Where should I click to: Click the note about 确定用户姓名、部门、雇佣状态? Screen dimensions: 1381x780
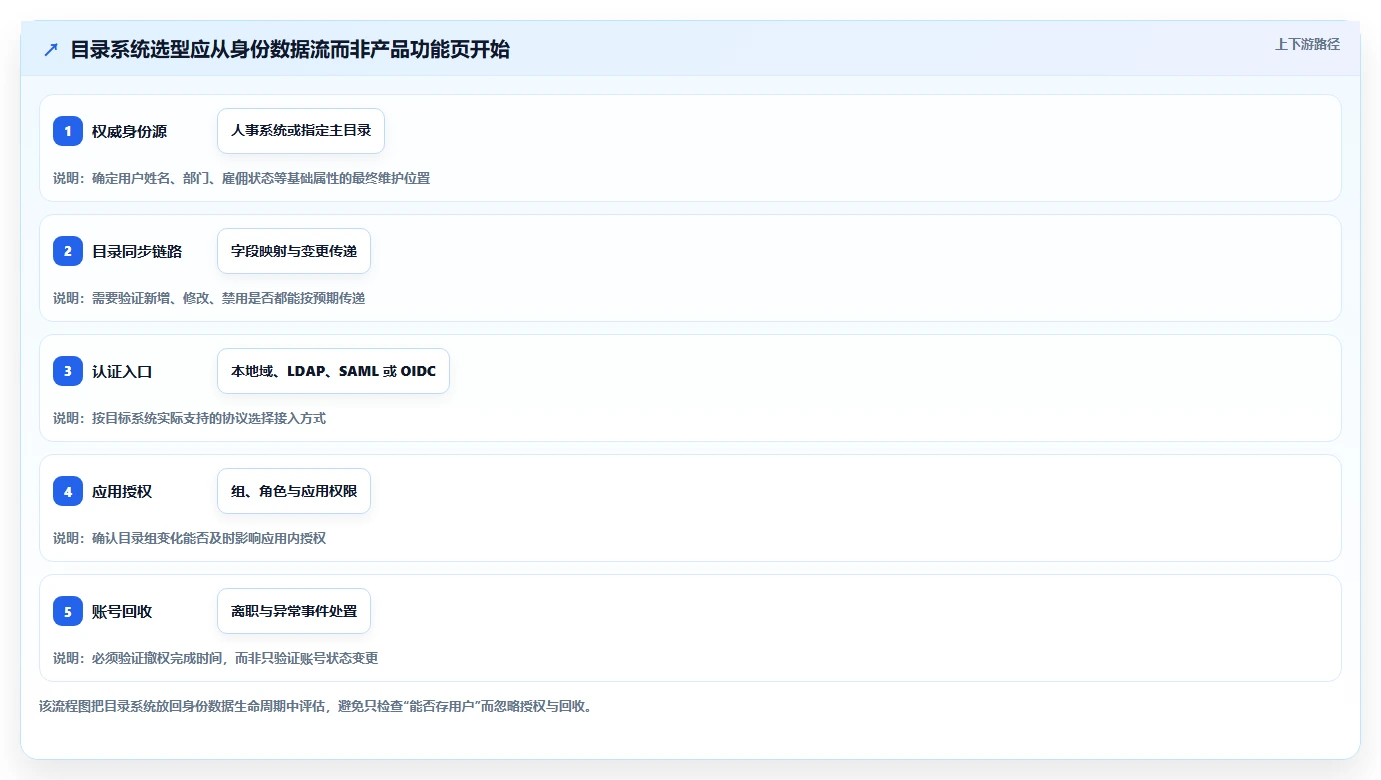tap(241, 178)
